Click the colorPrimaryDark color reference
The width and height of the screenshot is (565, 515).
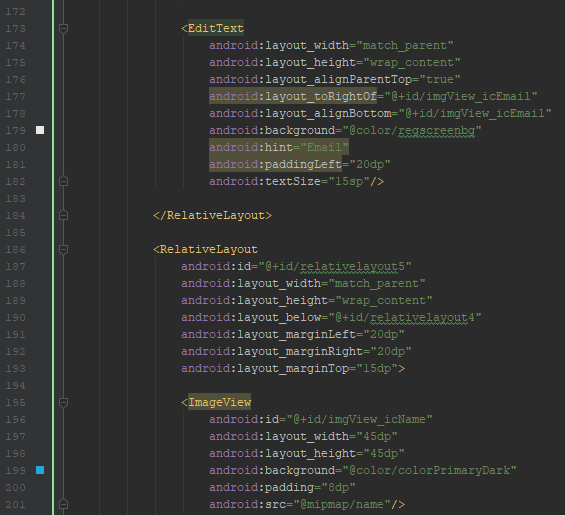coord(454,470)
